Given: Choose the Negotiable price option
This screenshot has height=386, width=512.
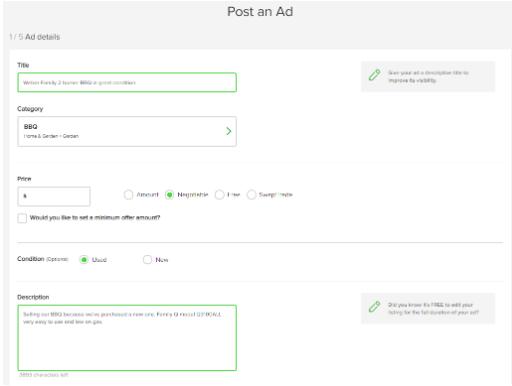Looking at the screenshot, I should [x=169, y=195].
